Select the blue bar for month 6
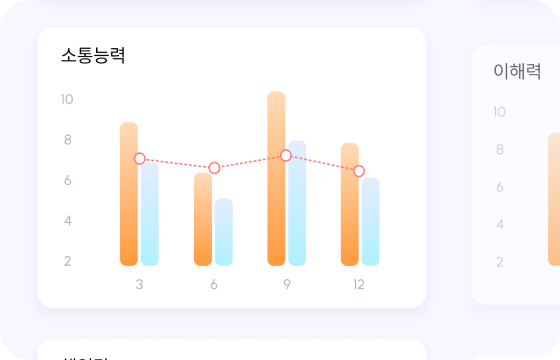Image resolution: width=560 pixels, height=360 pixels. 224,232
